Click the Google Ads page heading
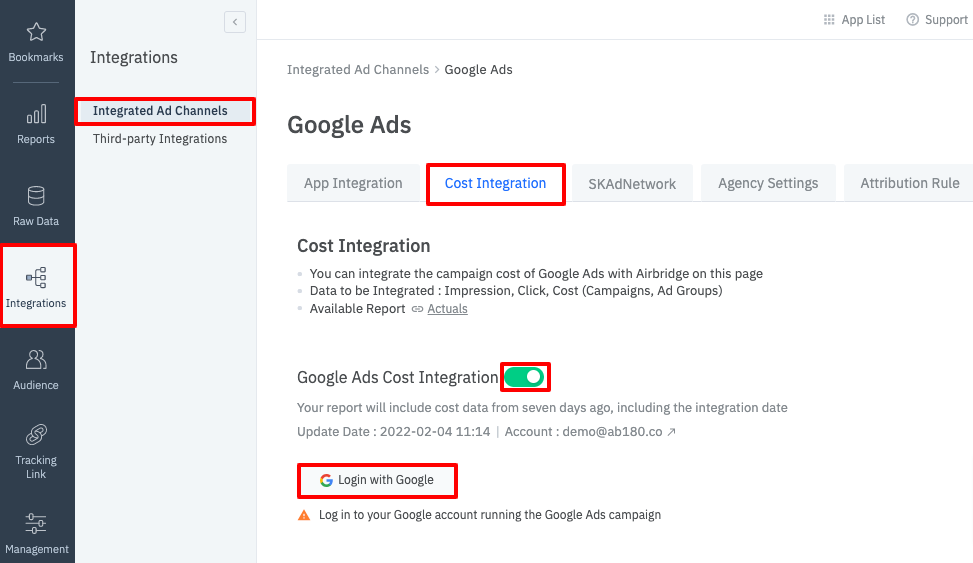This screenshot has height=563, width=973. coord(349,125)
